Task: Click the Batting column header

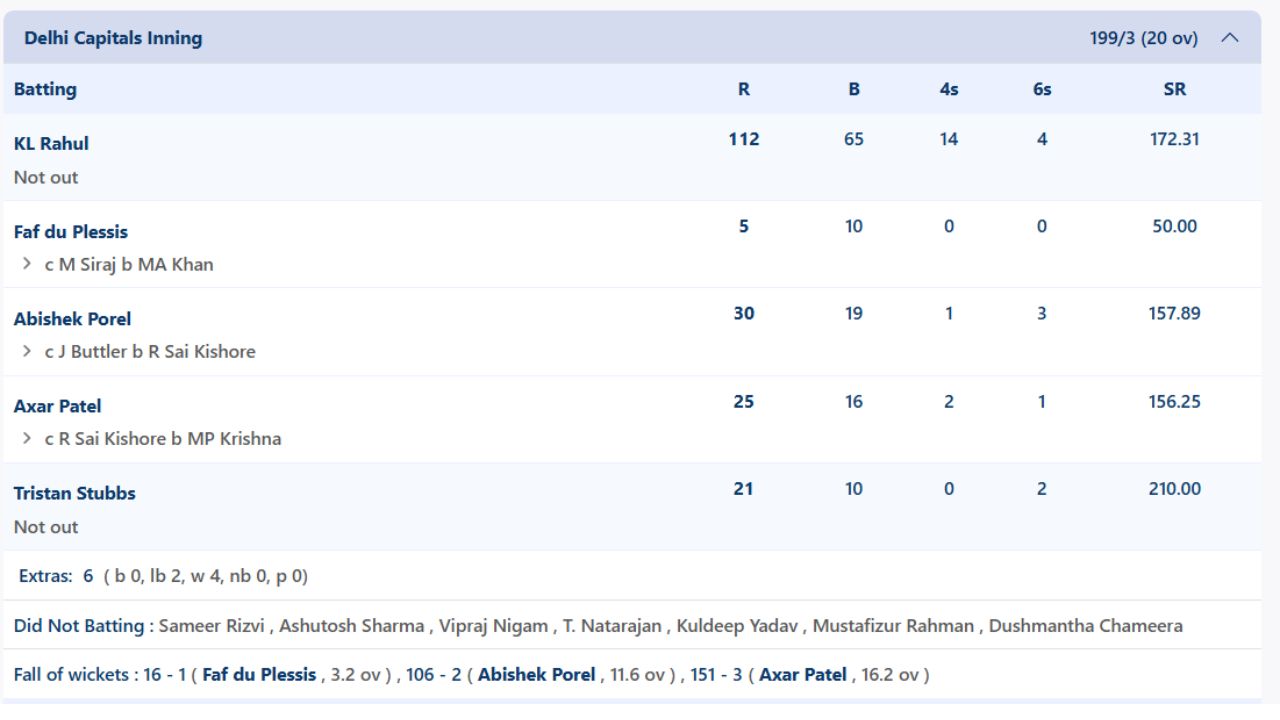Action: (x=45, y=89)
